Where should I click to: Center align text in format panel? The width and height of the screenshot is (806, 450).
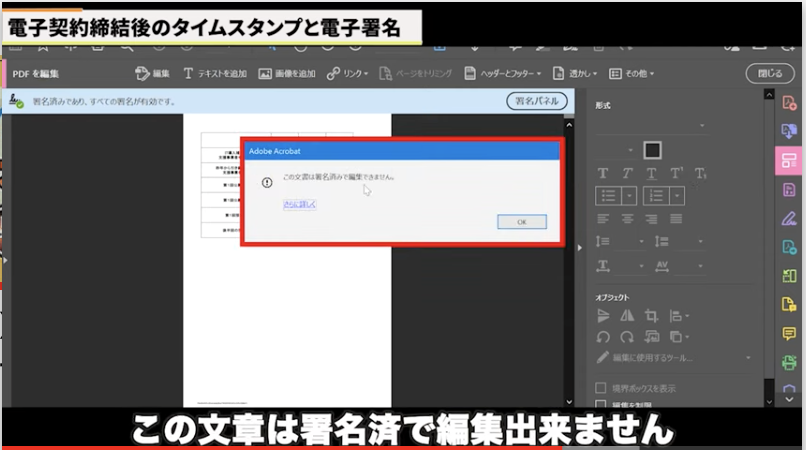click(627, 219)
